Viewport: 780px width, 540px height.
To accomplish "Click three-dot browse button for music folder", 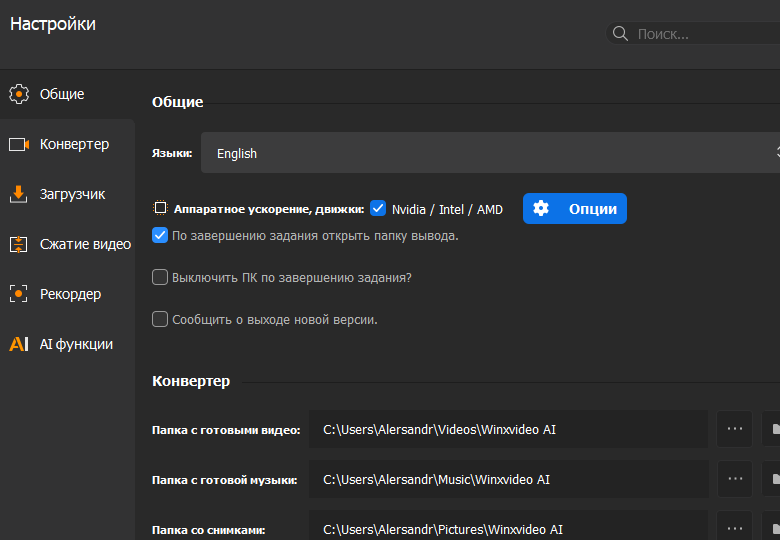I will (x=735, y=479).
